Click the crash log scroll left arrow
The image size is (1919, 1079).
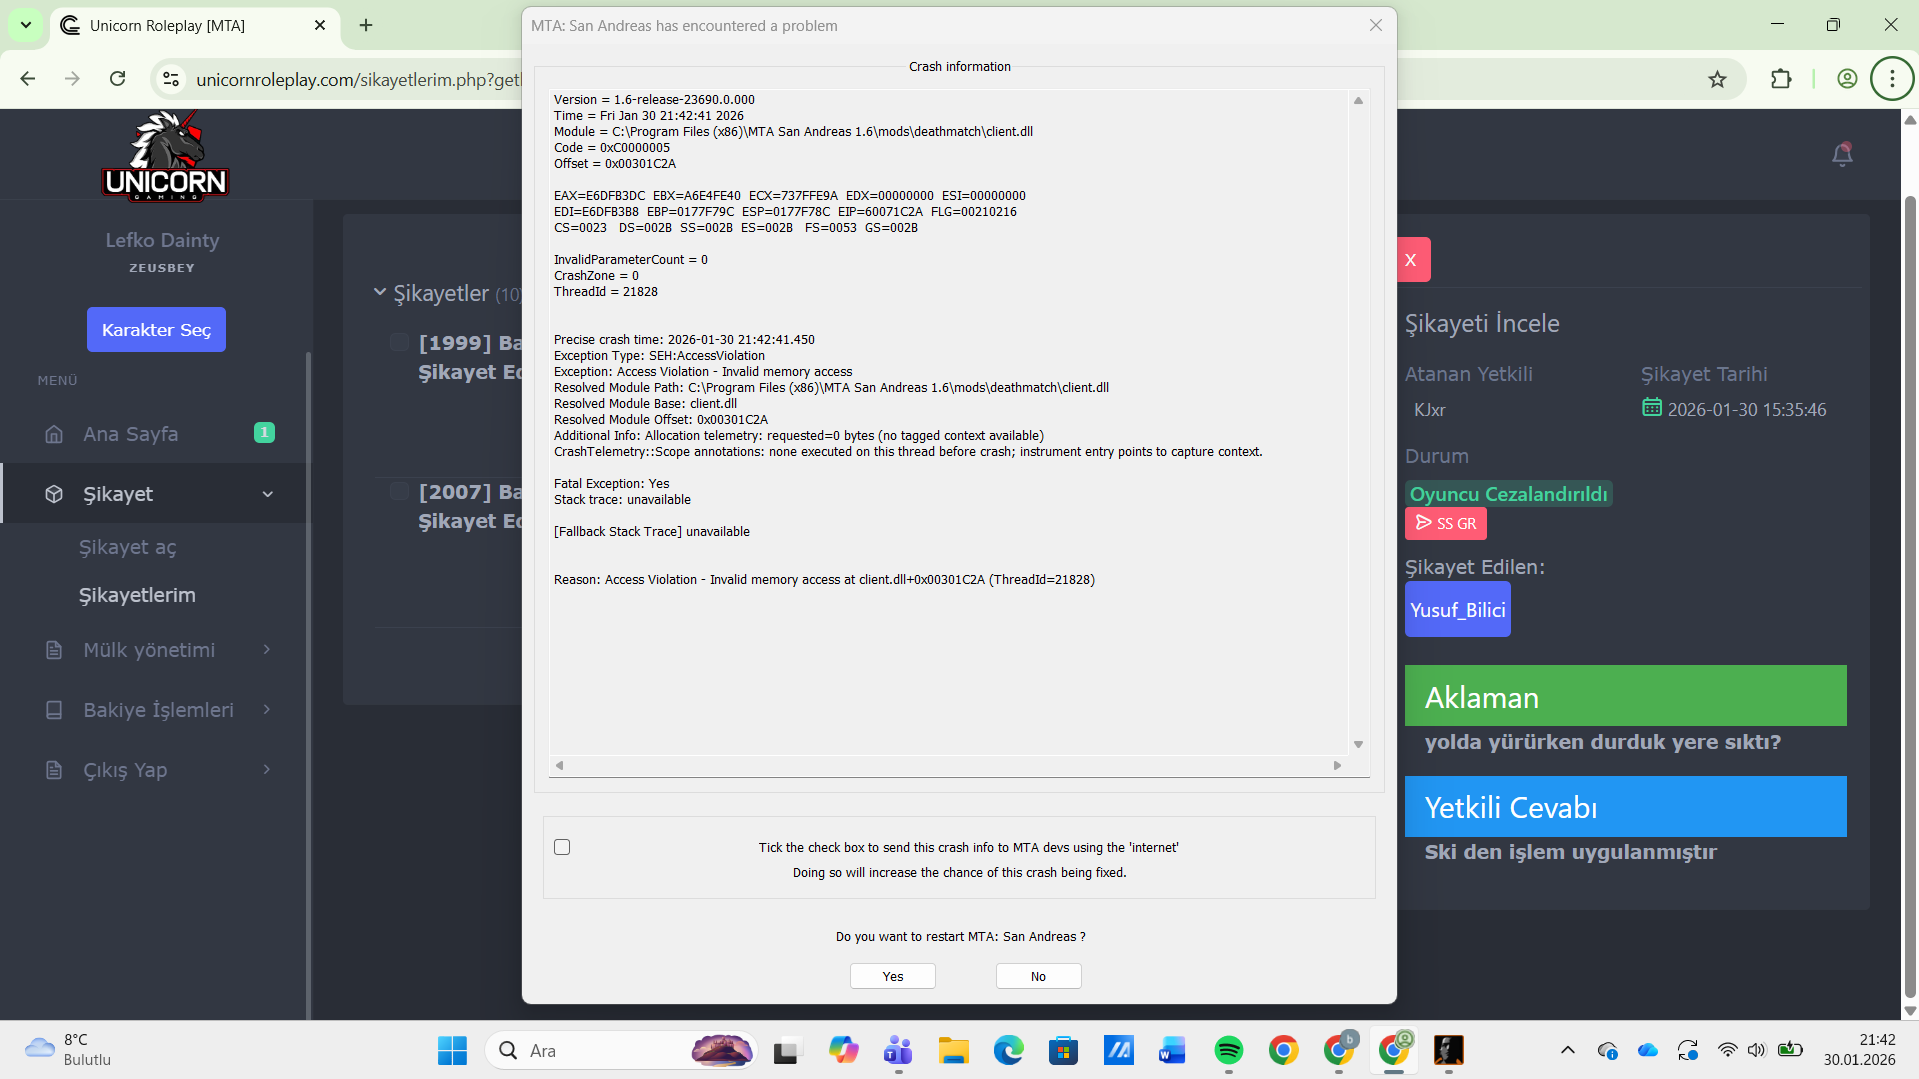[559, 765]
